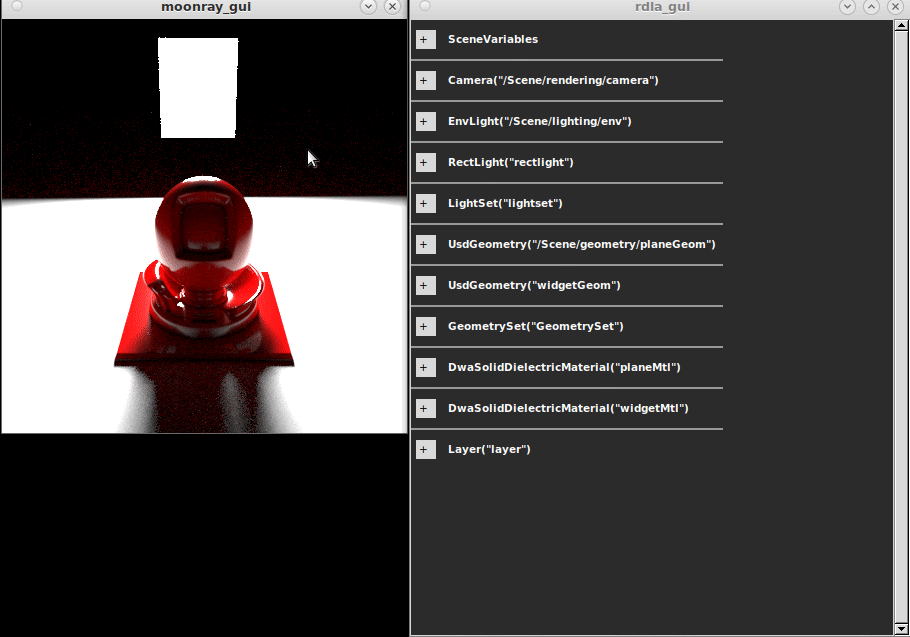Expand the UsdGeometry("widgetGeom") section
This screenshot has width=910, height=637.
(425, 285)
